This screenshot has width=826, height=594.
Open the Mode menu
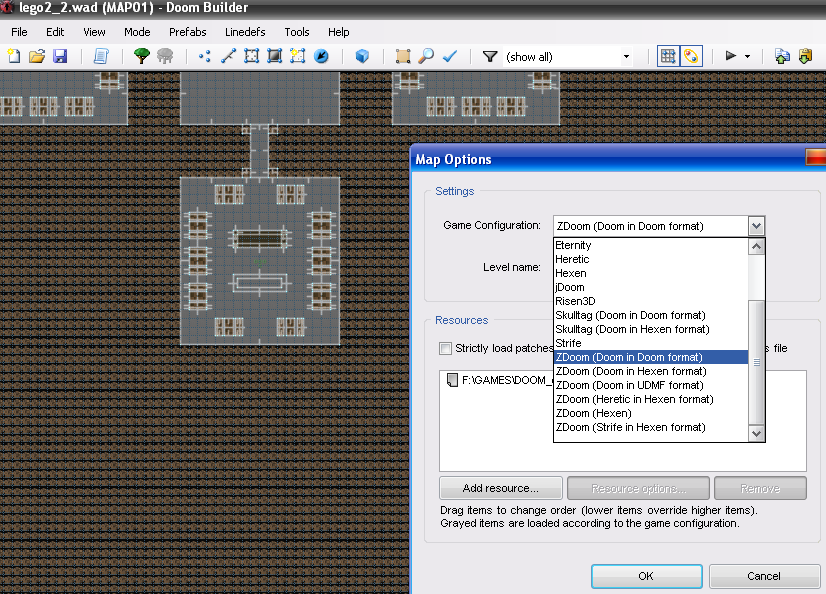[137, 32]
